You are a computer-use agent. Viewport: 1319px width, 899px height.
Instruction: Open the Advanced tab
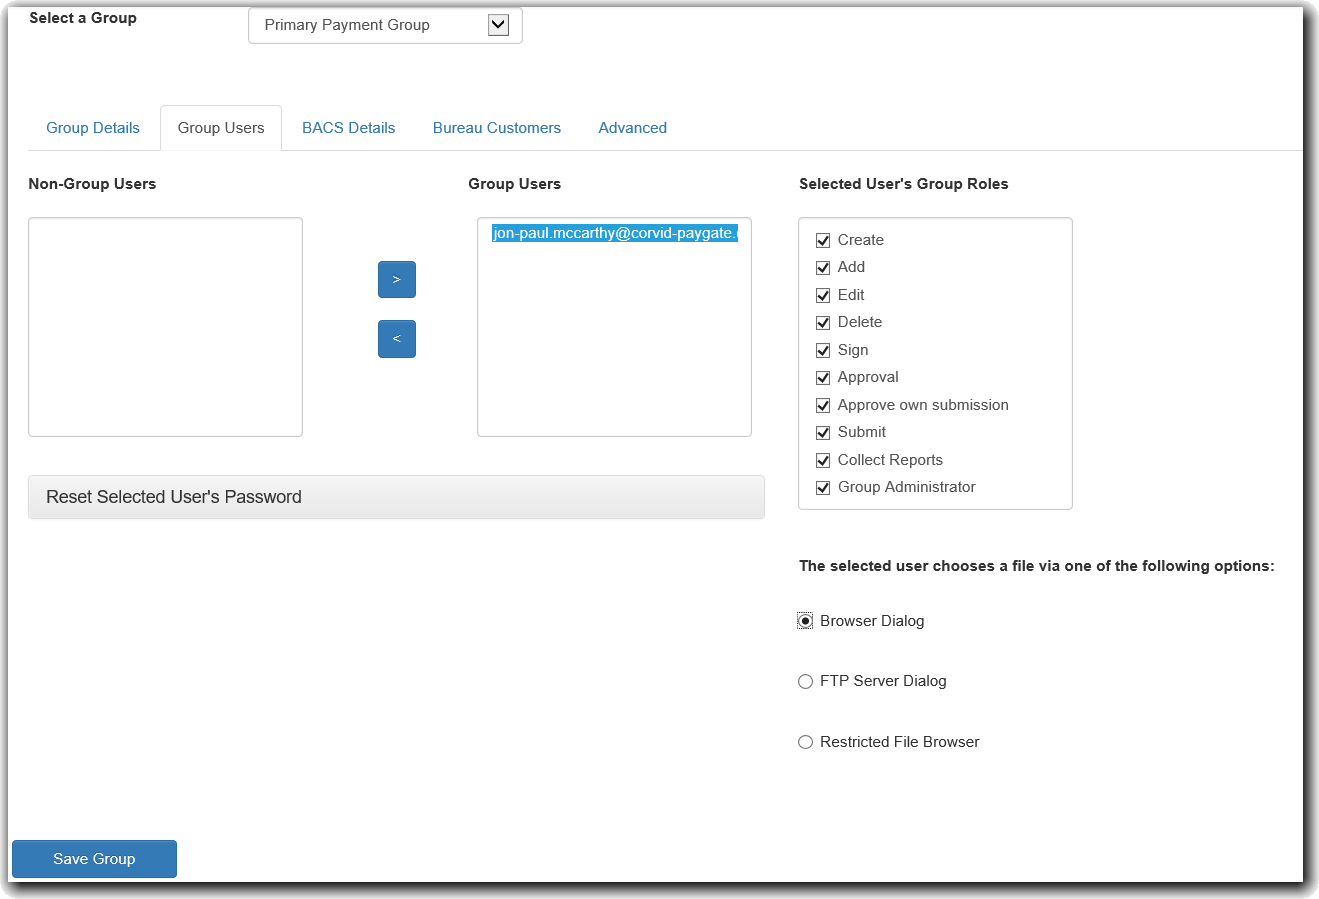tap(632, 128)
